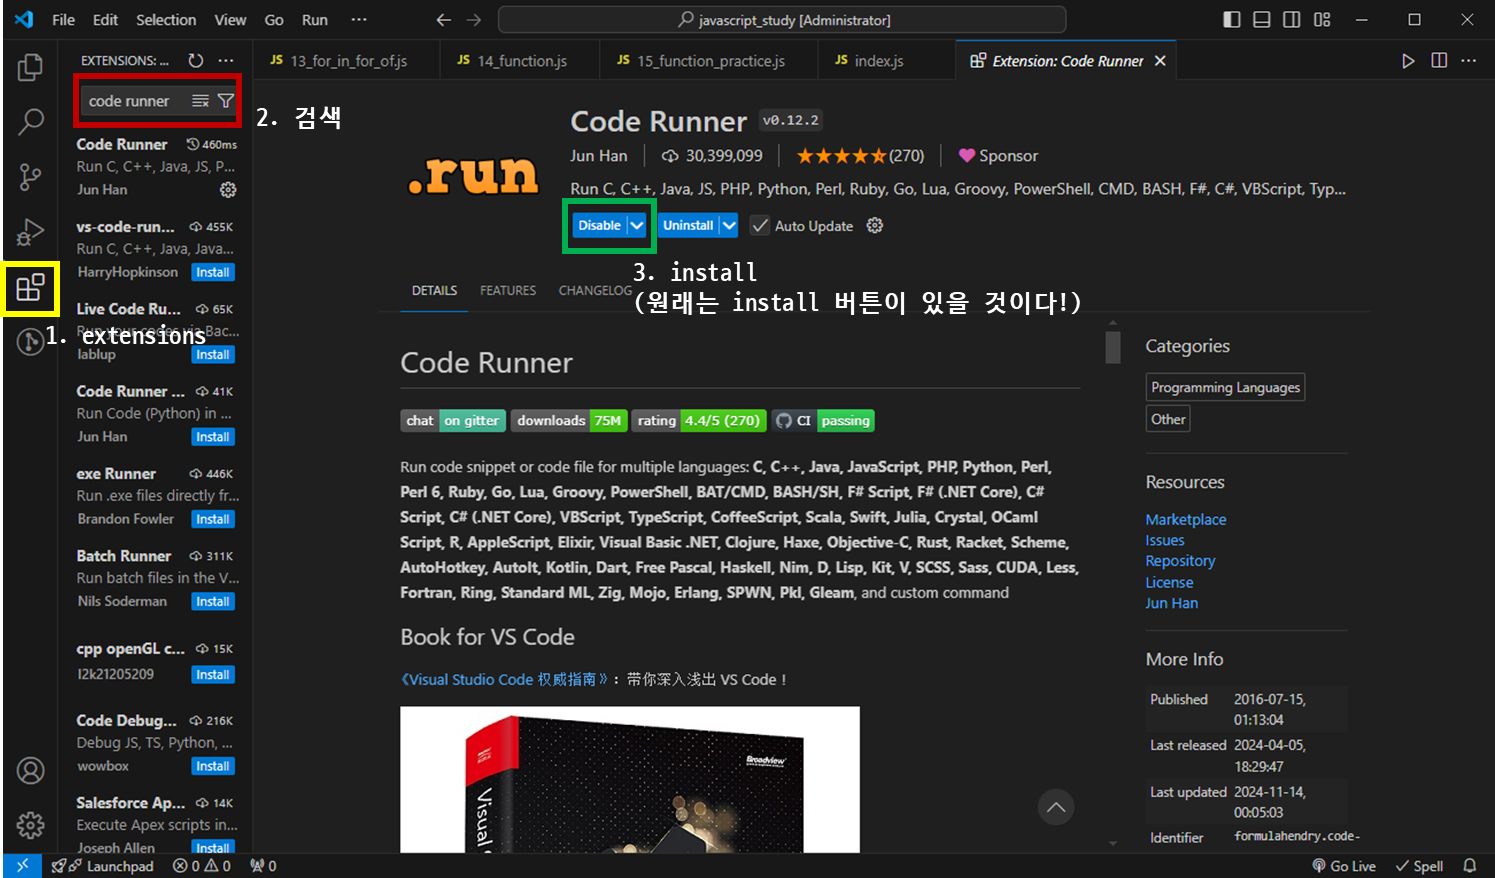The image size is (1495, 878).
Task: Open the Issues resource link
Action: [x=1165, y=541]
